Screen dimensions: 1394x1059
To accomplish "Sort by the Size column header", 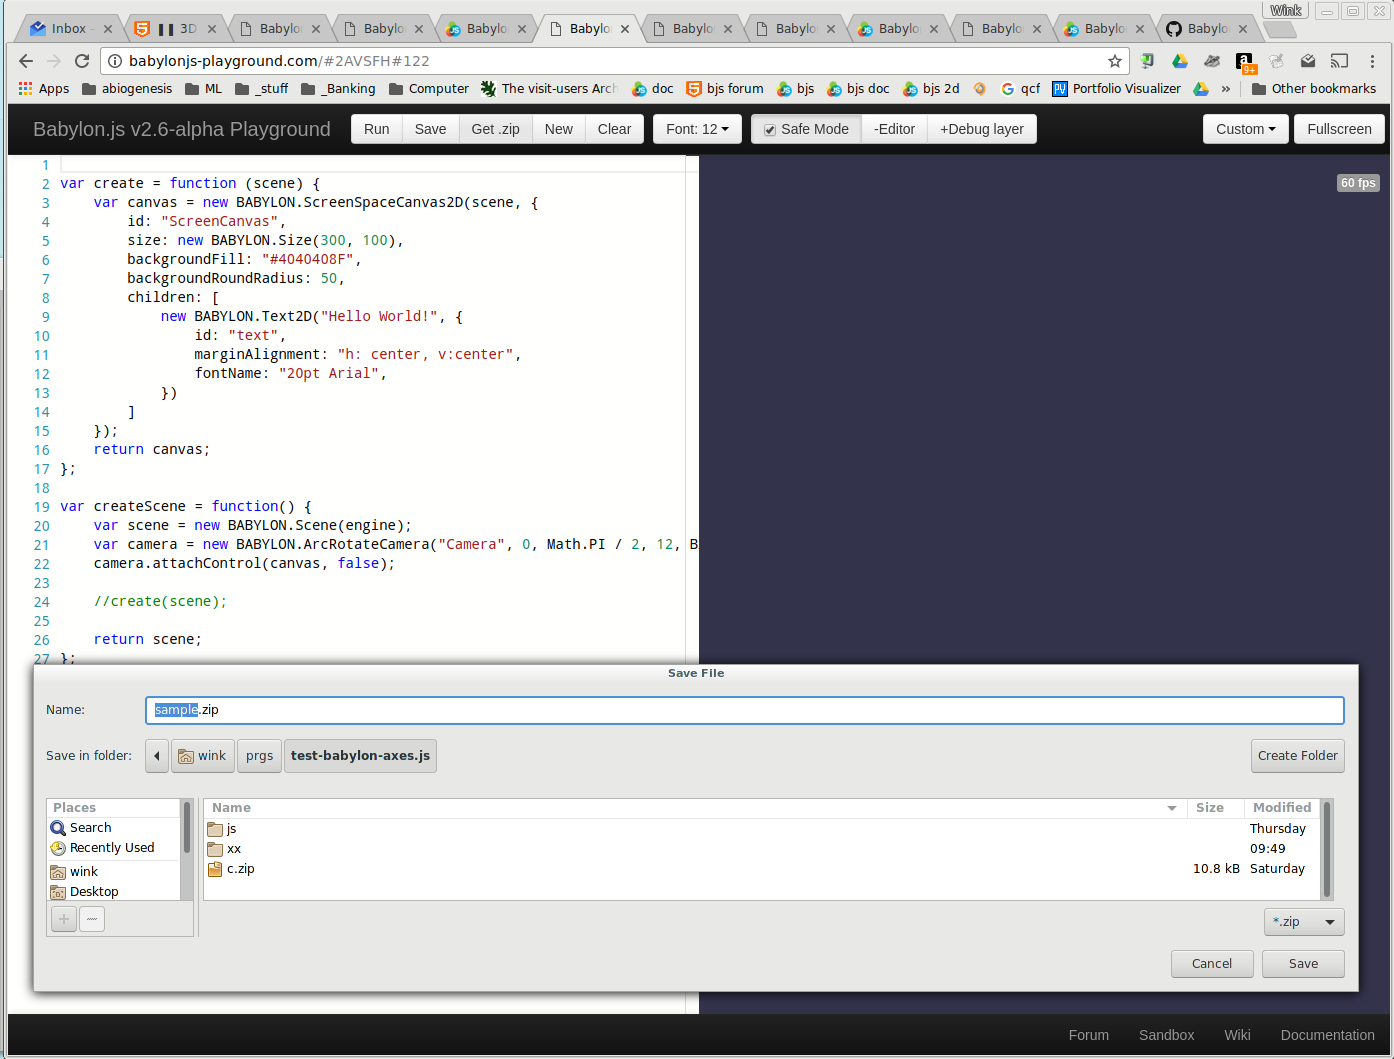I will coord(1215,808).
